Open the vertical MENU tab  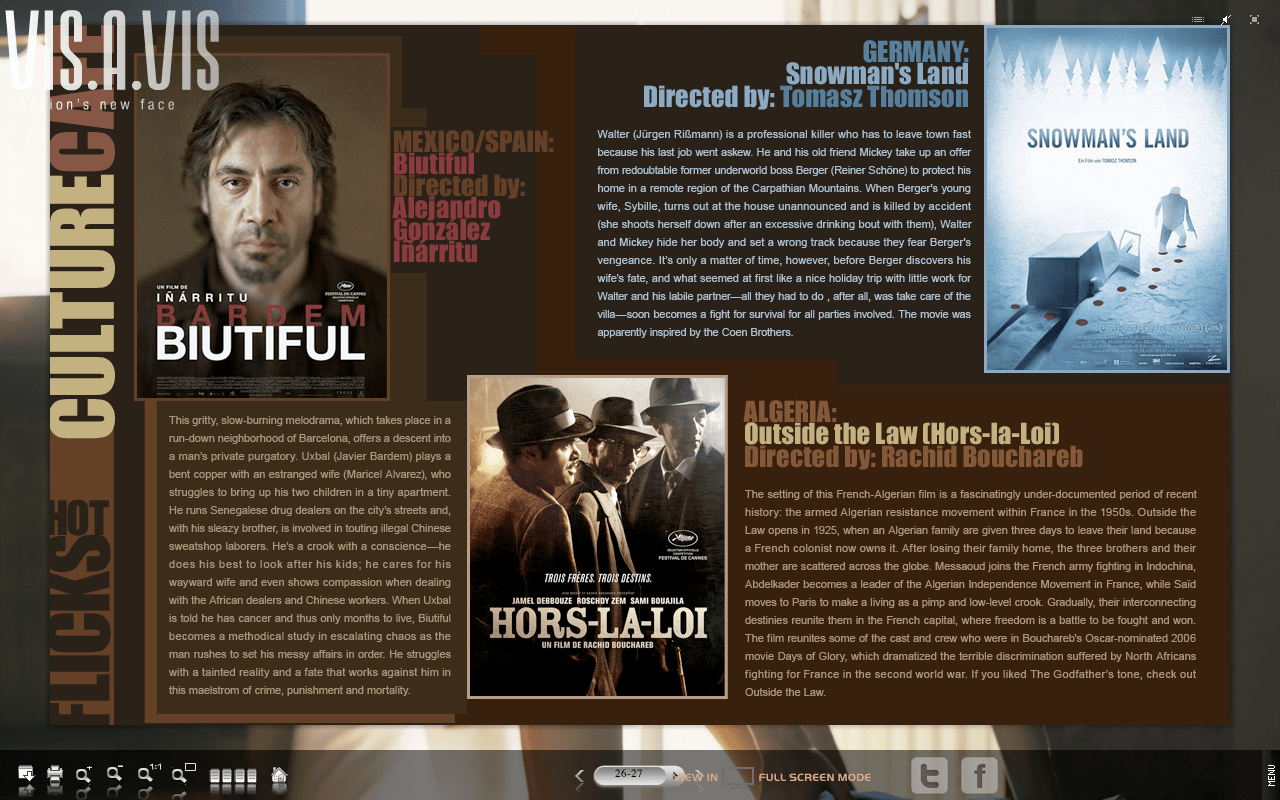1271,775
